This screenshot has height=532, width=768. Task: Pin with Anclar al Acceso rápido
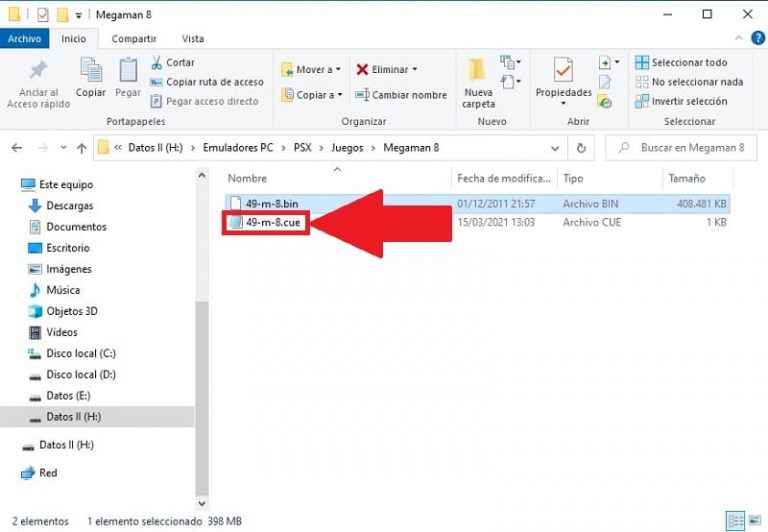(x=38, y=83)
